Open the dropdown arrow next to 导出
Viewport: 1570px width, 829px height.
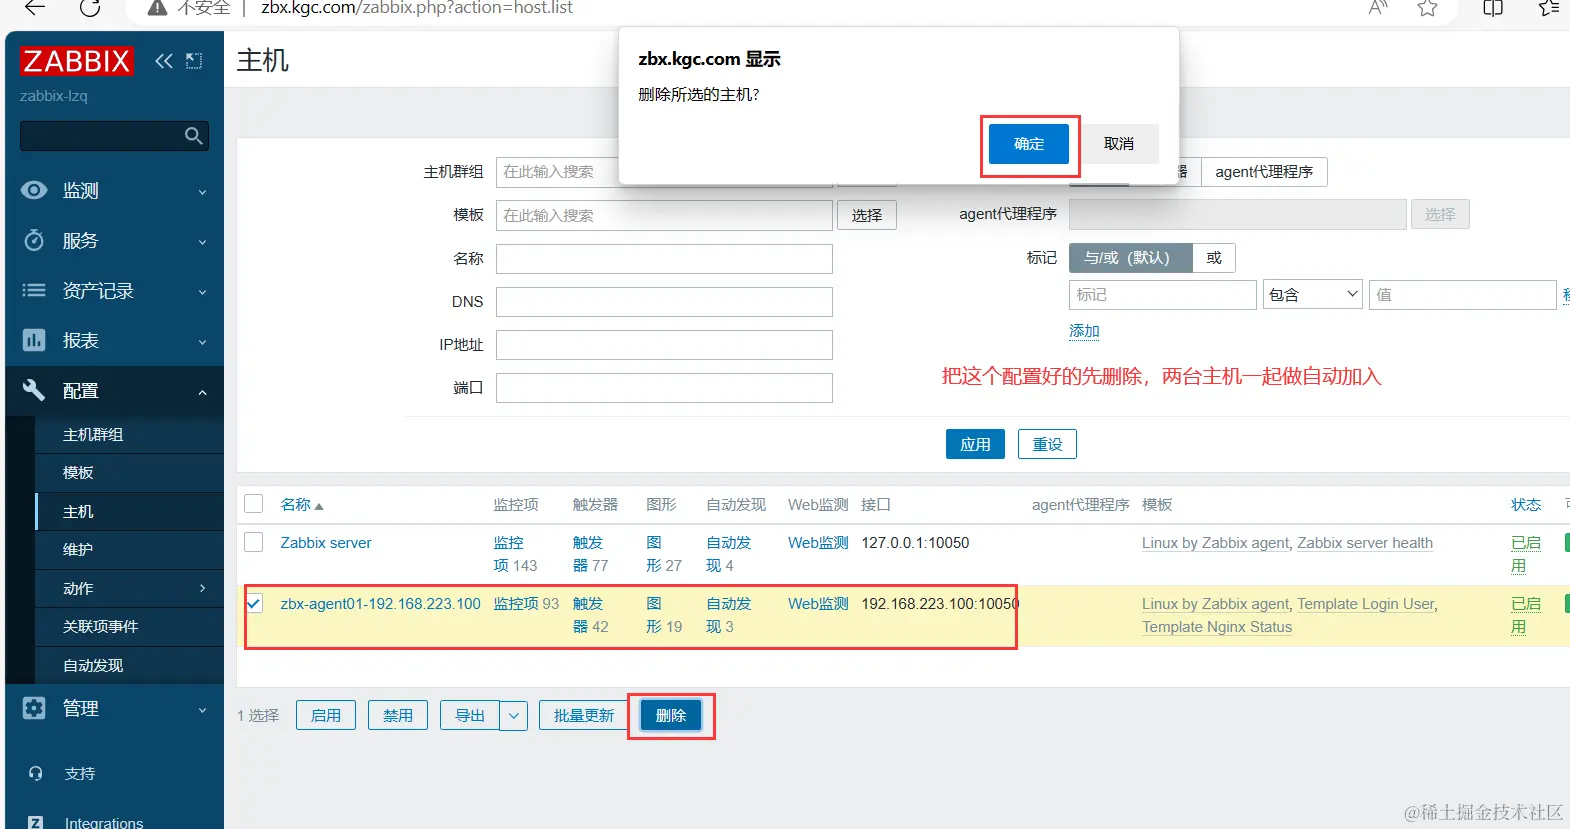pyautogui.click(x=513, y=716)
